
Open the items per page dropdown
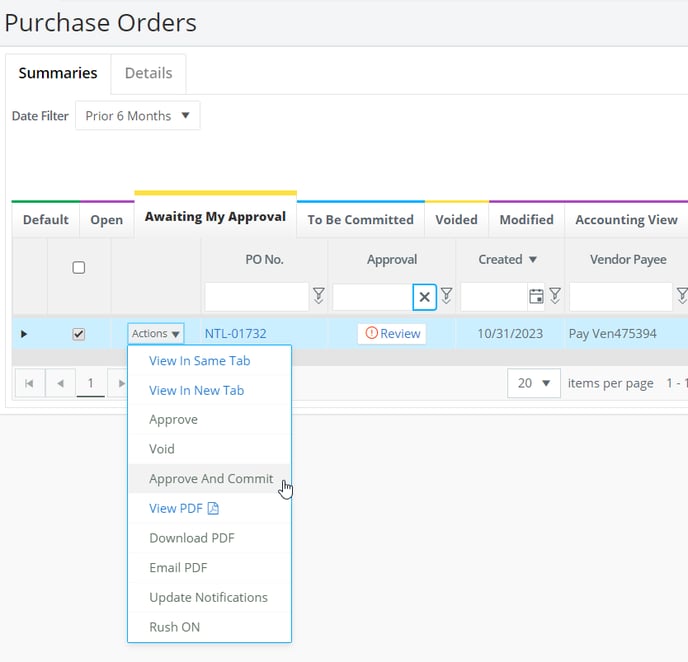(x=534, y=383)
